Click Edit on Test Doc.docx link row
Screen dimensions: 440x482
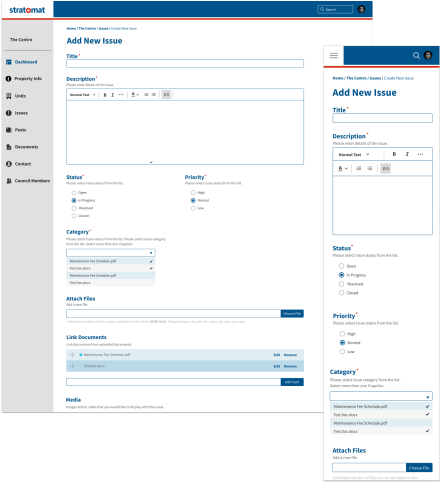pos(277,366)
